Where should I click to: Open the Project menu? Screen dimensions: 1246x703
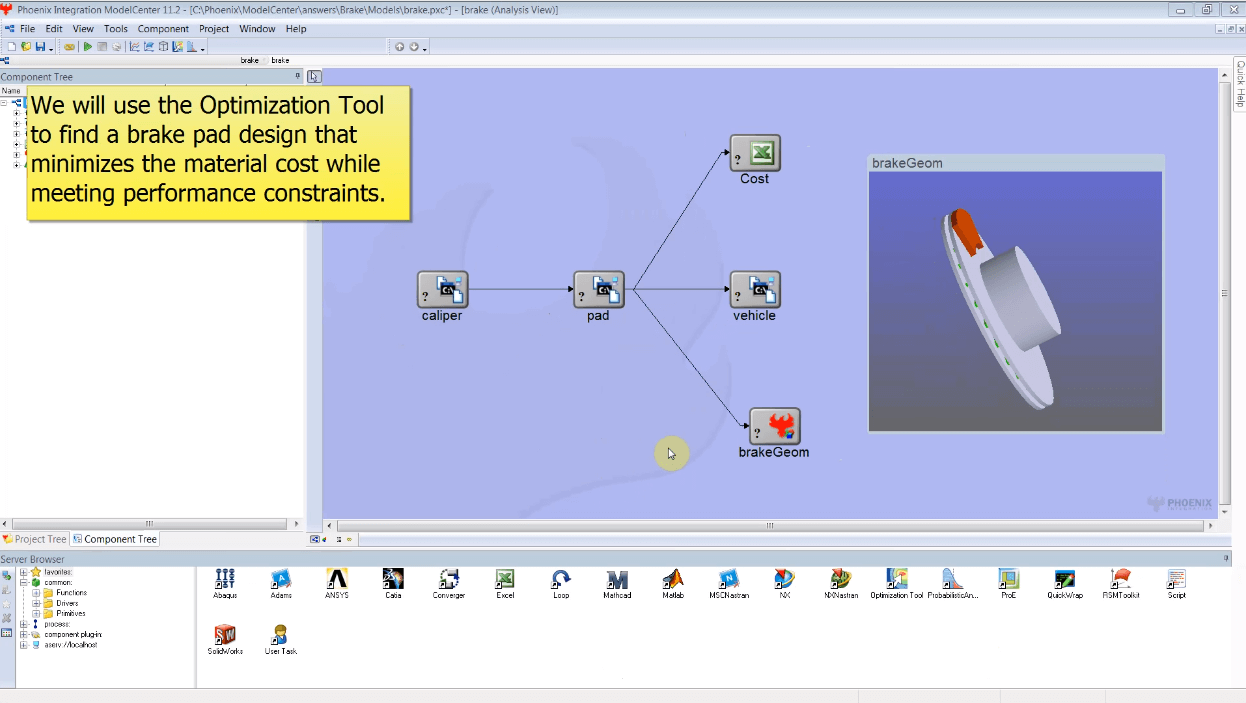click(214, 29)
